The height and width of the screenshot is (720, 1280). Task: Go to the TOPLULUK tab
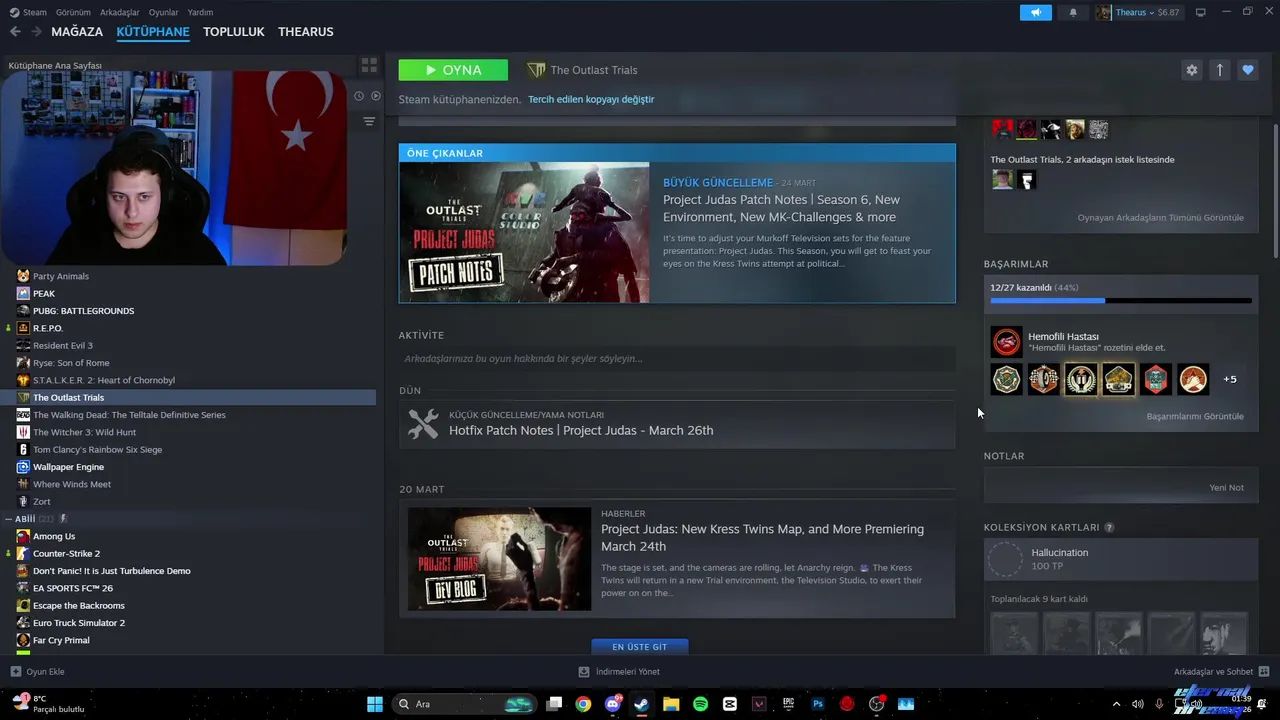point(234,32)
